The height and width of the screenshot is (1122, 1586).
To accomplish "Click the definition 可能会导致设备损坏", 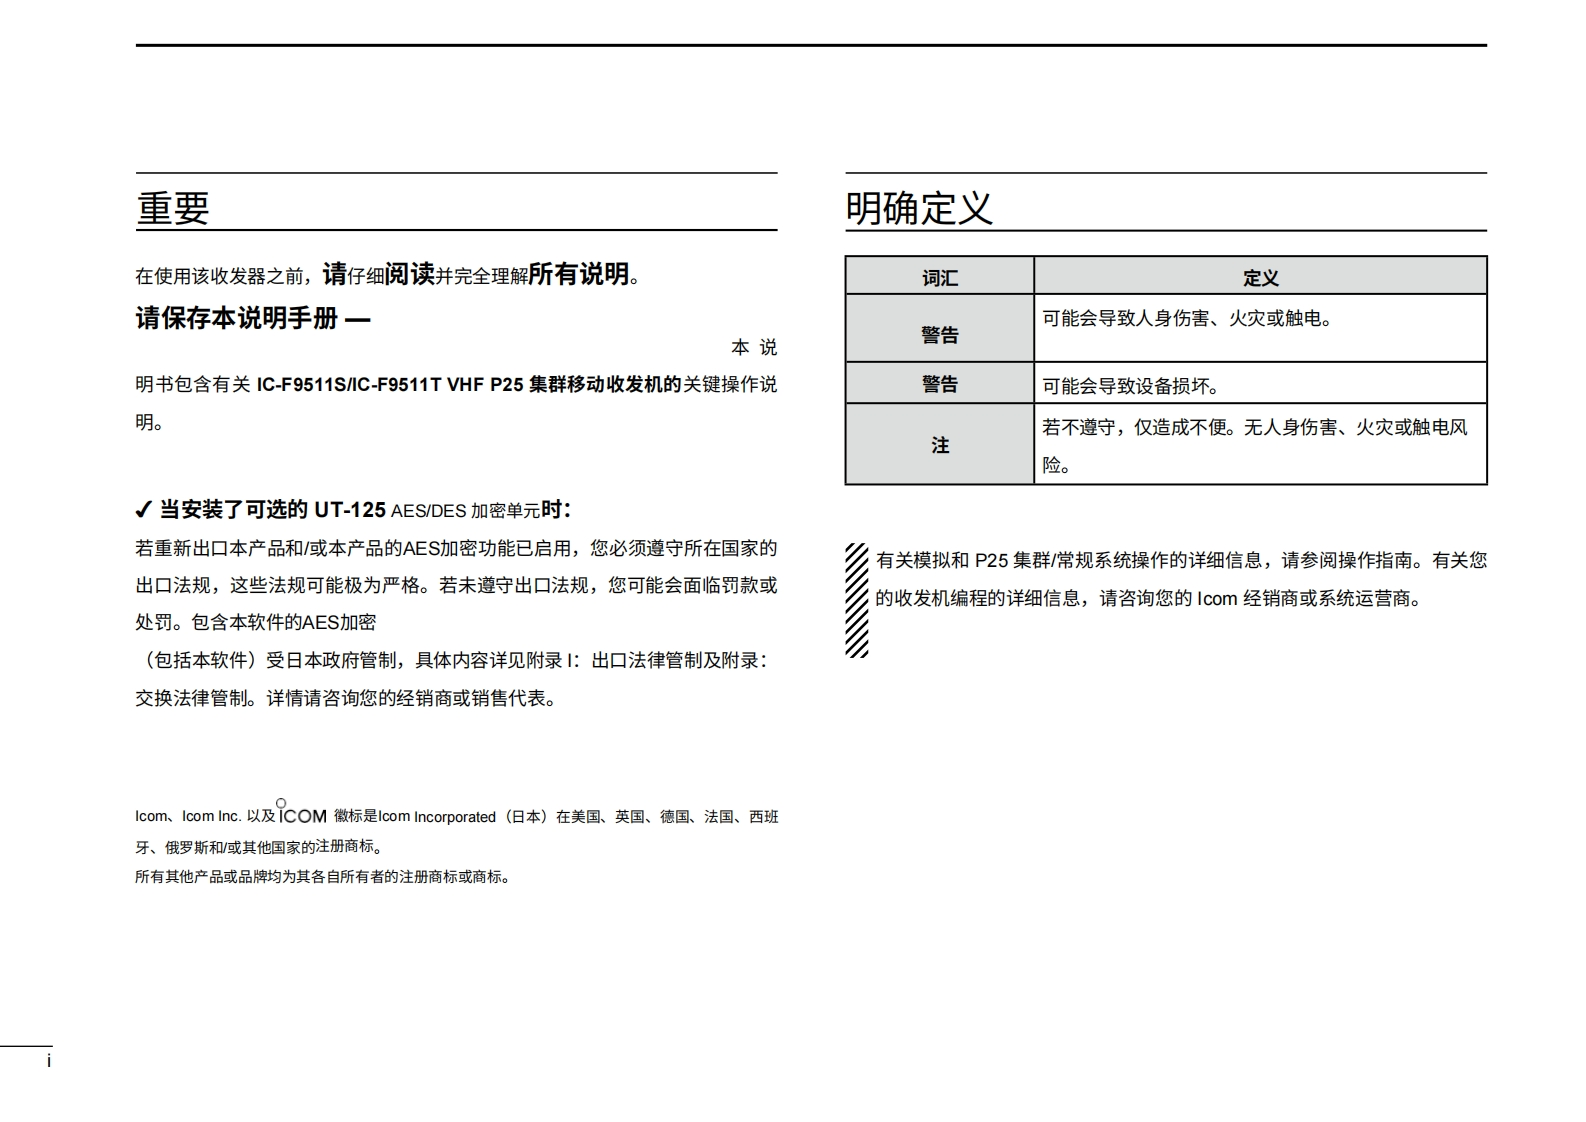I will tap(1130, 386).
